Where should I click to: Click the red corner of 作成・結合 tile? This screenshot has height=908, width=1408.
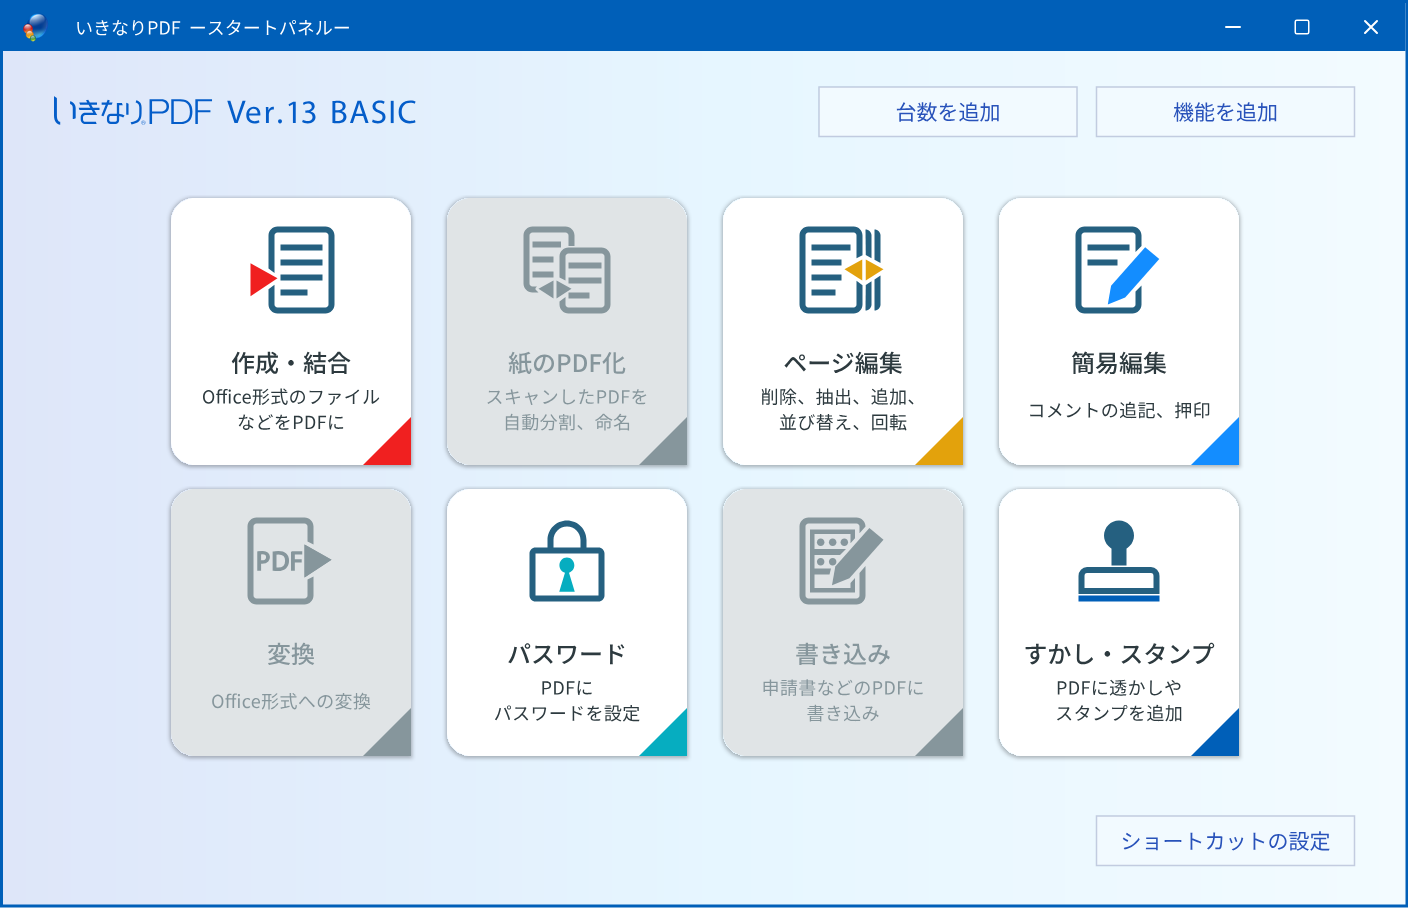tap(394, 448)
